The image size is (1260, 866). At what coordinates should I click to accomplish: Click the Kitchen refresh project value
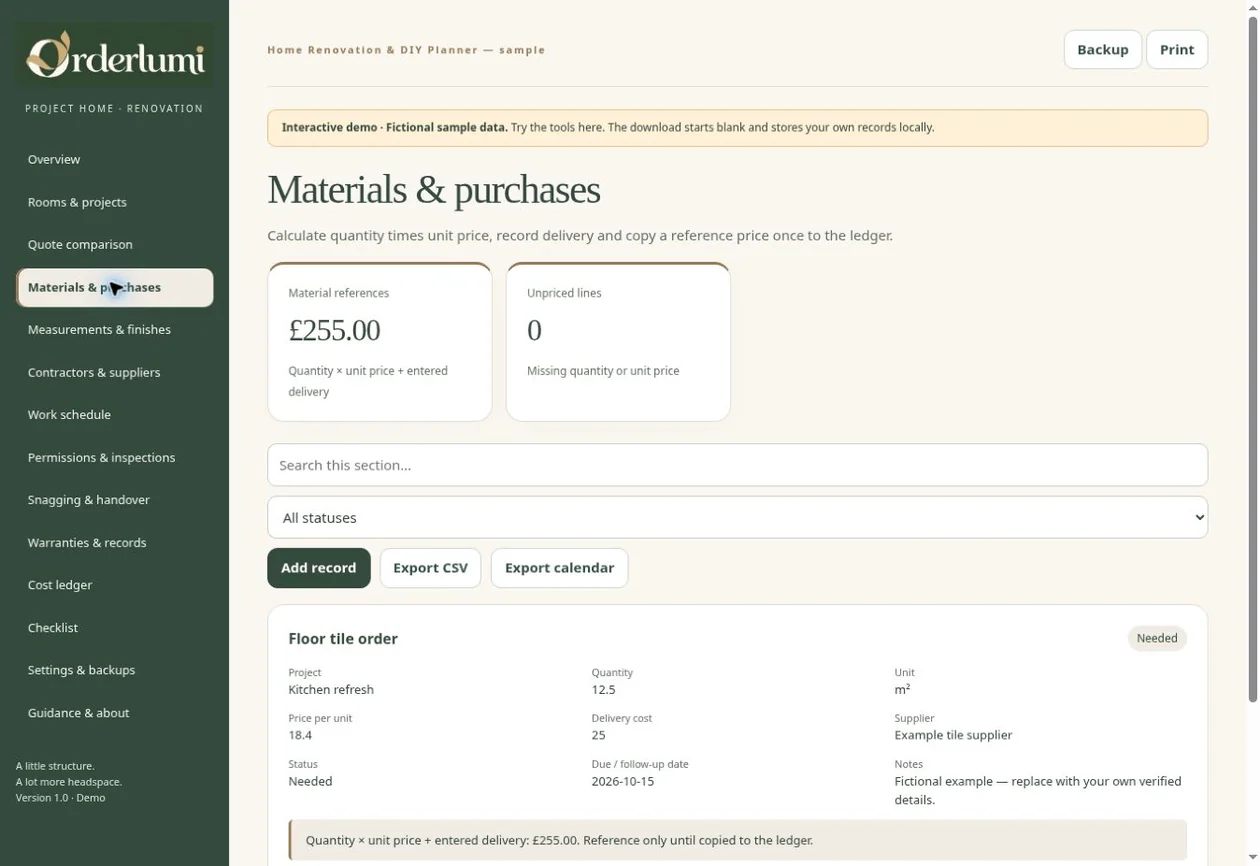331,690
